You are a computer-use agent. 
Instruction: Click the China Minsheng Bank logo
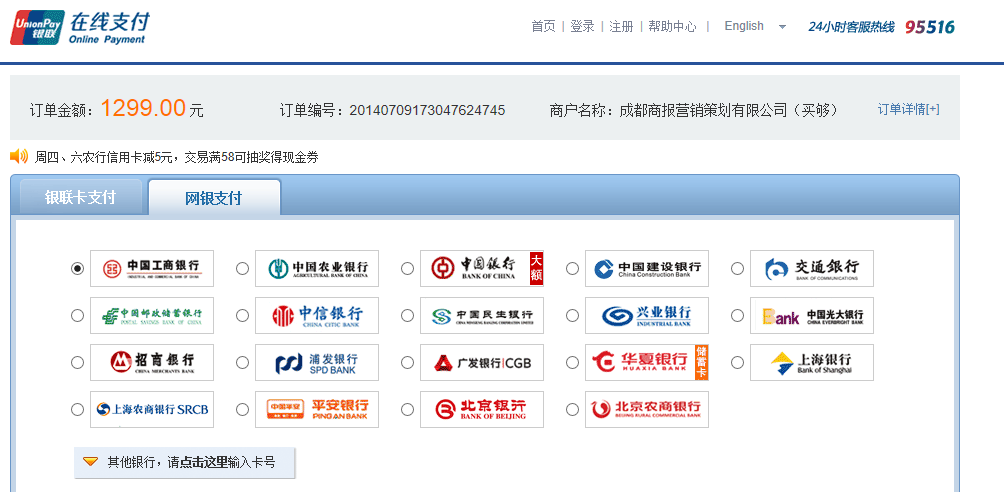482,315
